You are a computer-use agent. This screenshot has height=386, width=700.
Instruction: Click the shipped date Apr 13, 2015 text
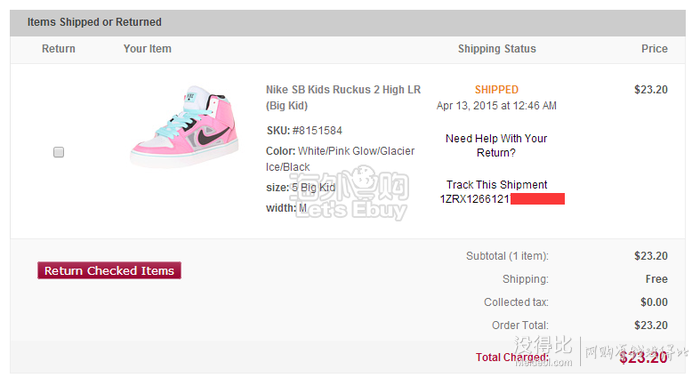pyautogui.click(x=496, y=106)
